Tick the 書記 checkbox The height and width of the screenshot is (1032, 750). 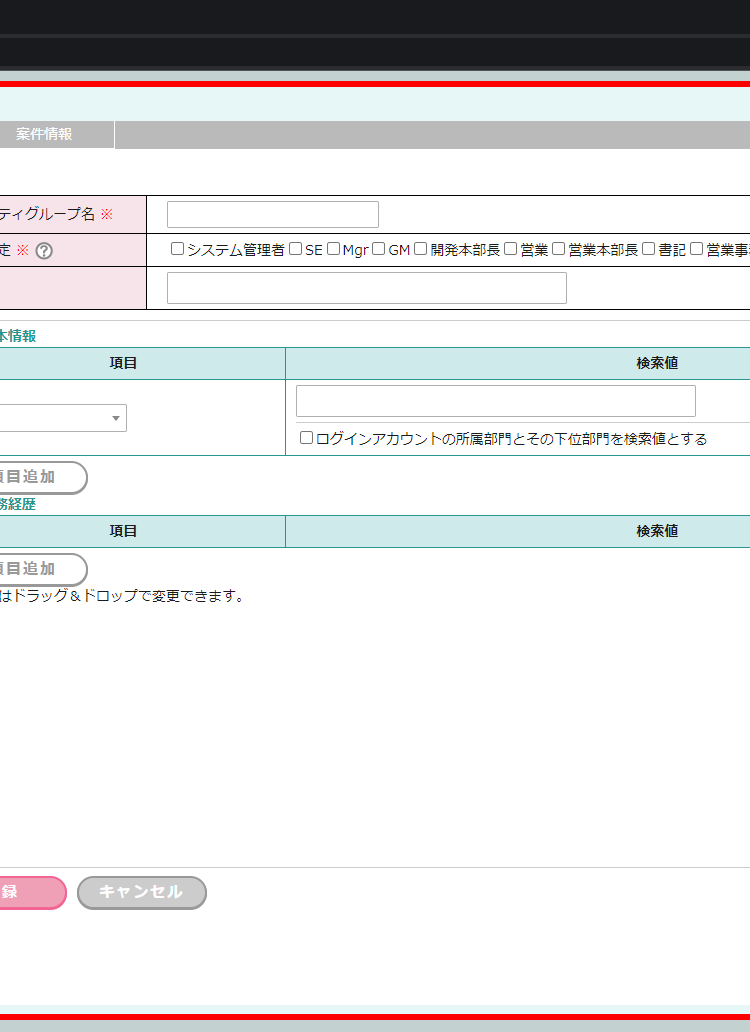pyautogui.click(x=648, y=249)
